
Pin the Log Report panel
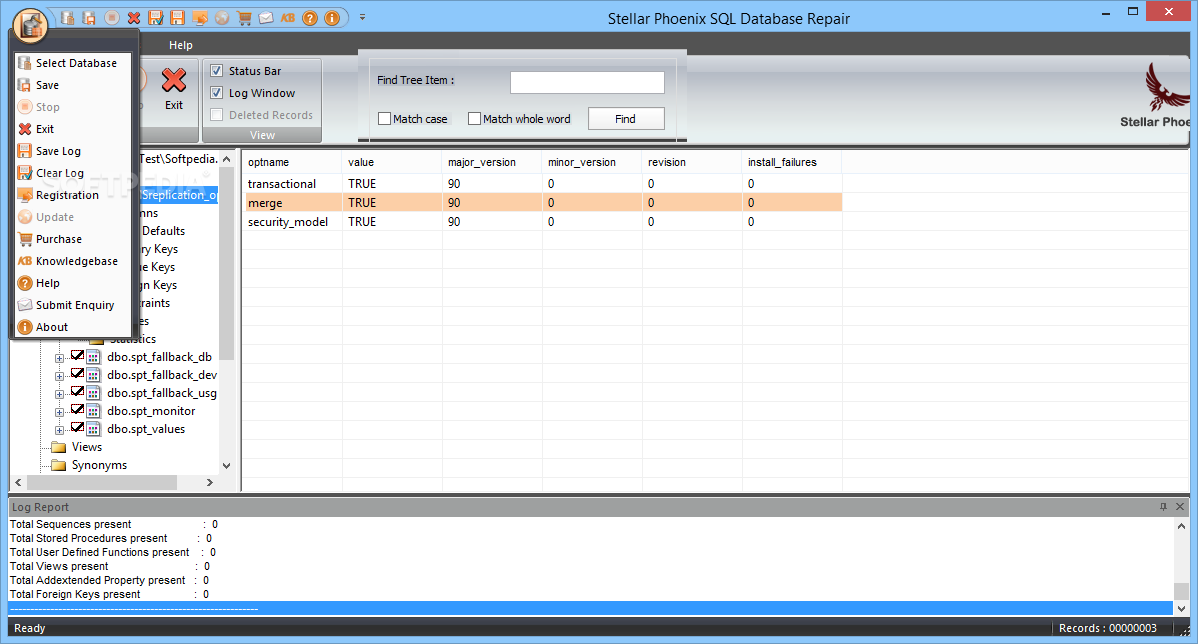[x=1164, y=506]
